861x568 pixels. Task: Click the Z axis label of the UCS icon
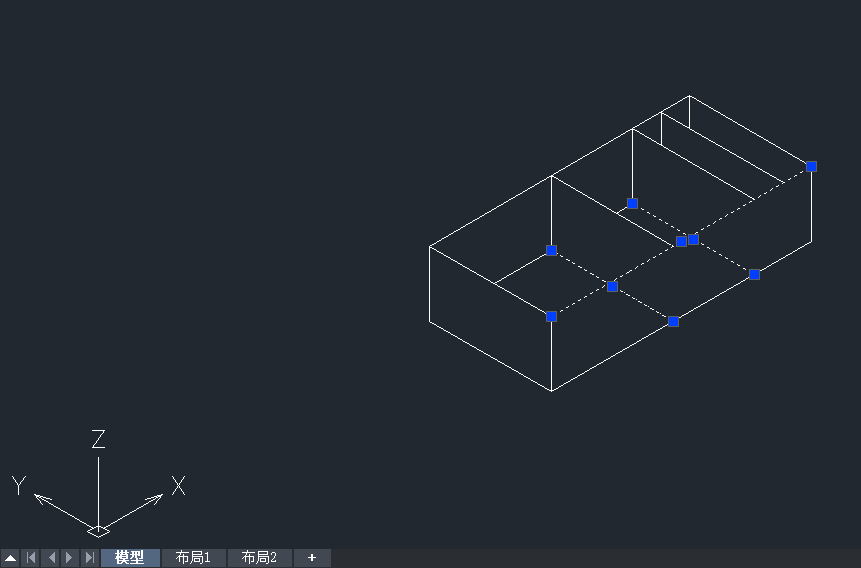tap(98, 439)
